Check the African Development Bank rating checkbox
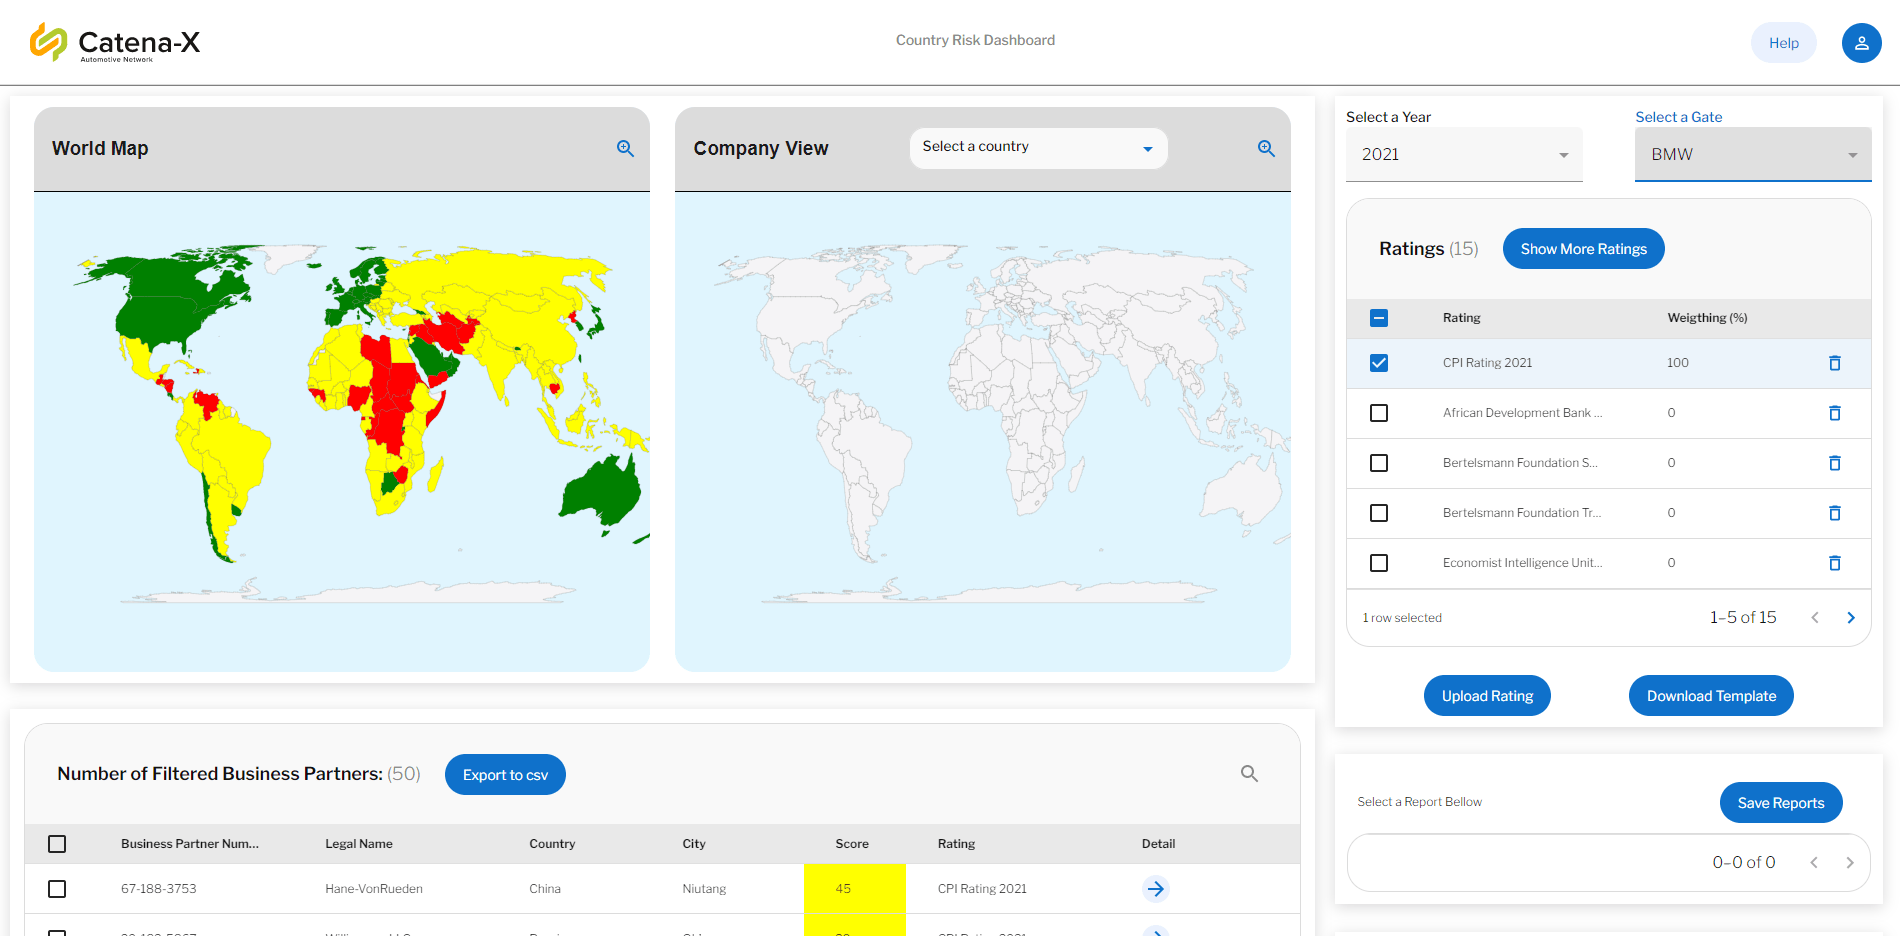This screenshot has width=1900, height=936. [x=1379, y=413]
